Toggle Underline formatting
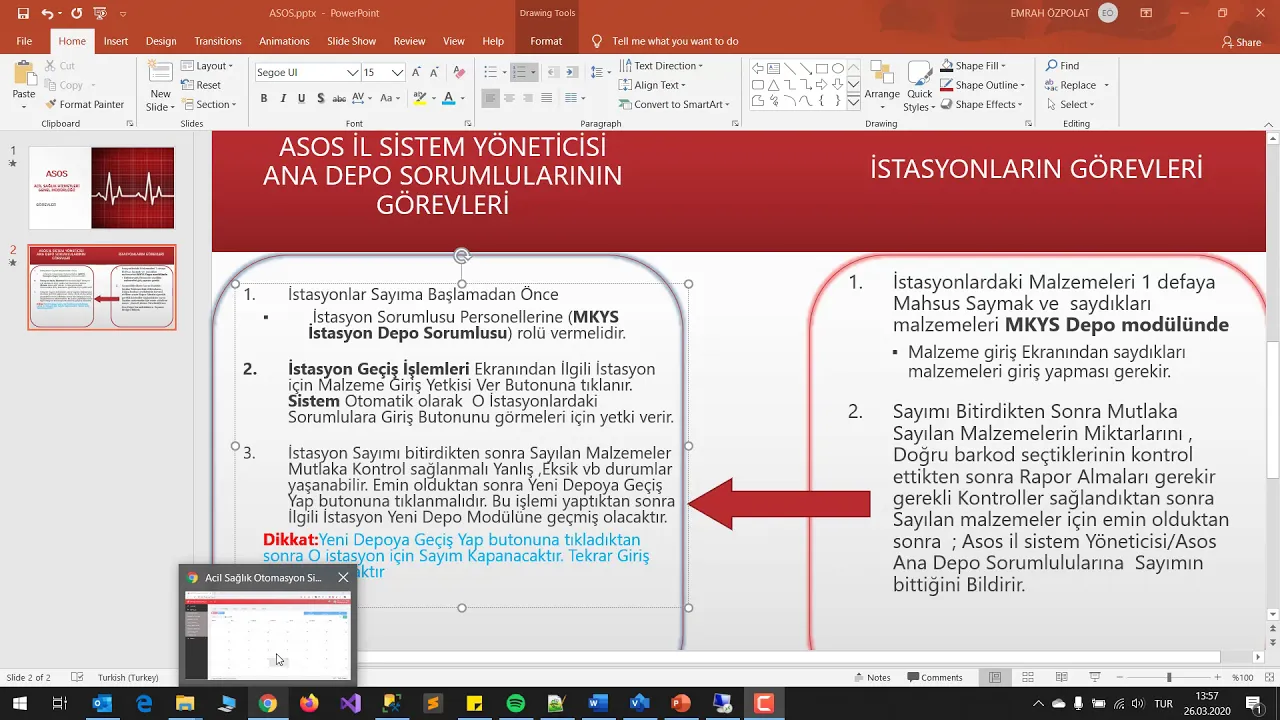 (301, 98)
